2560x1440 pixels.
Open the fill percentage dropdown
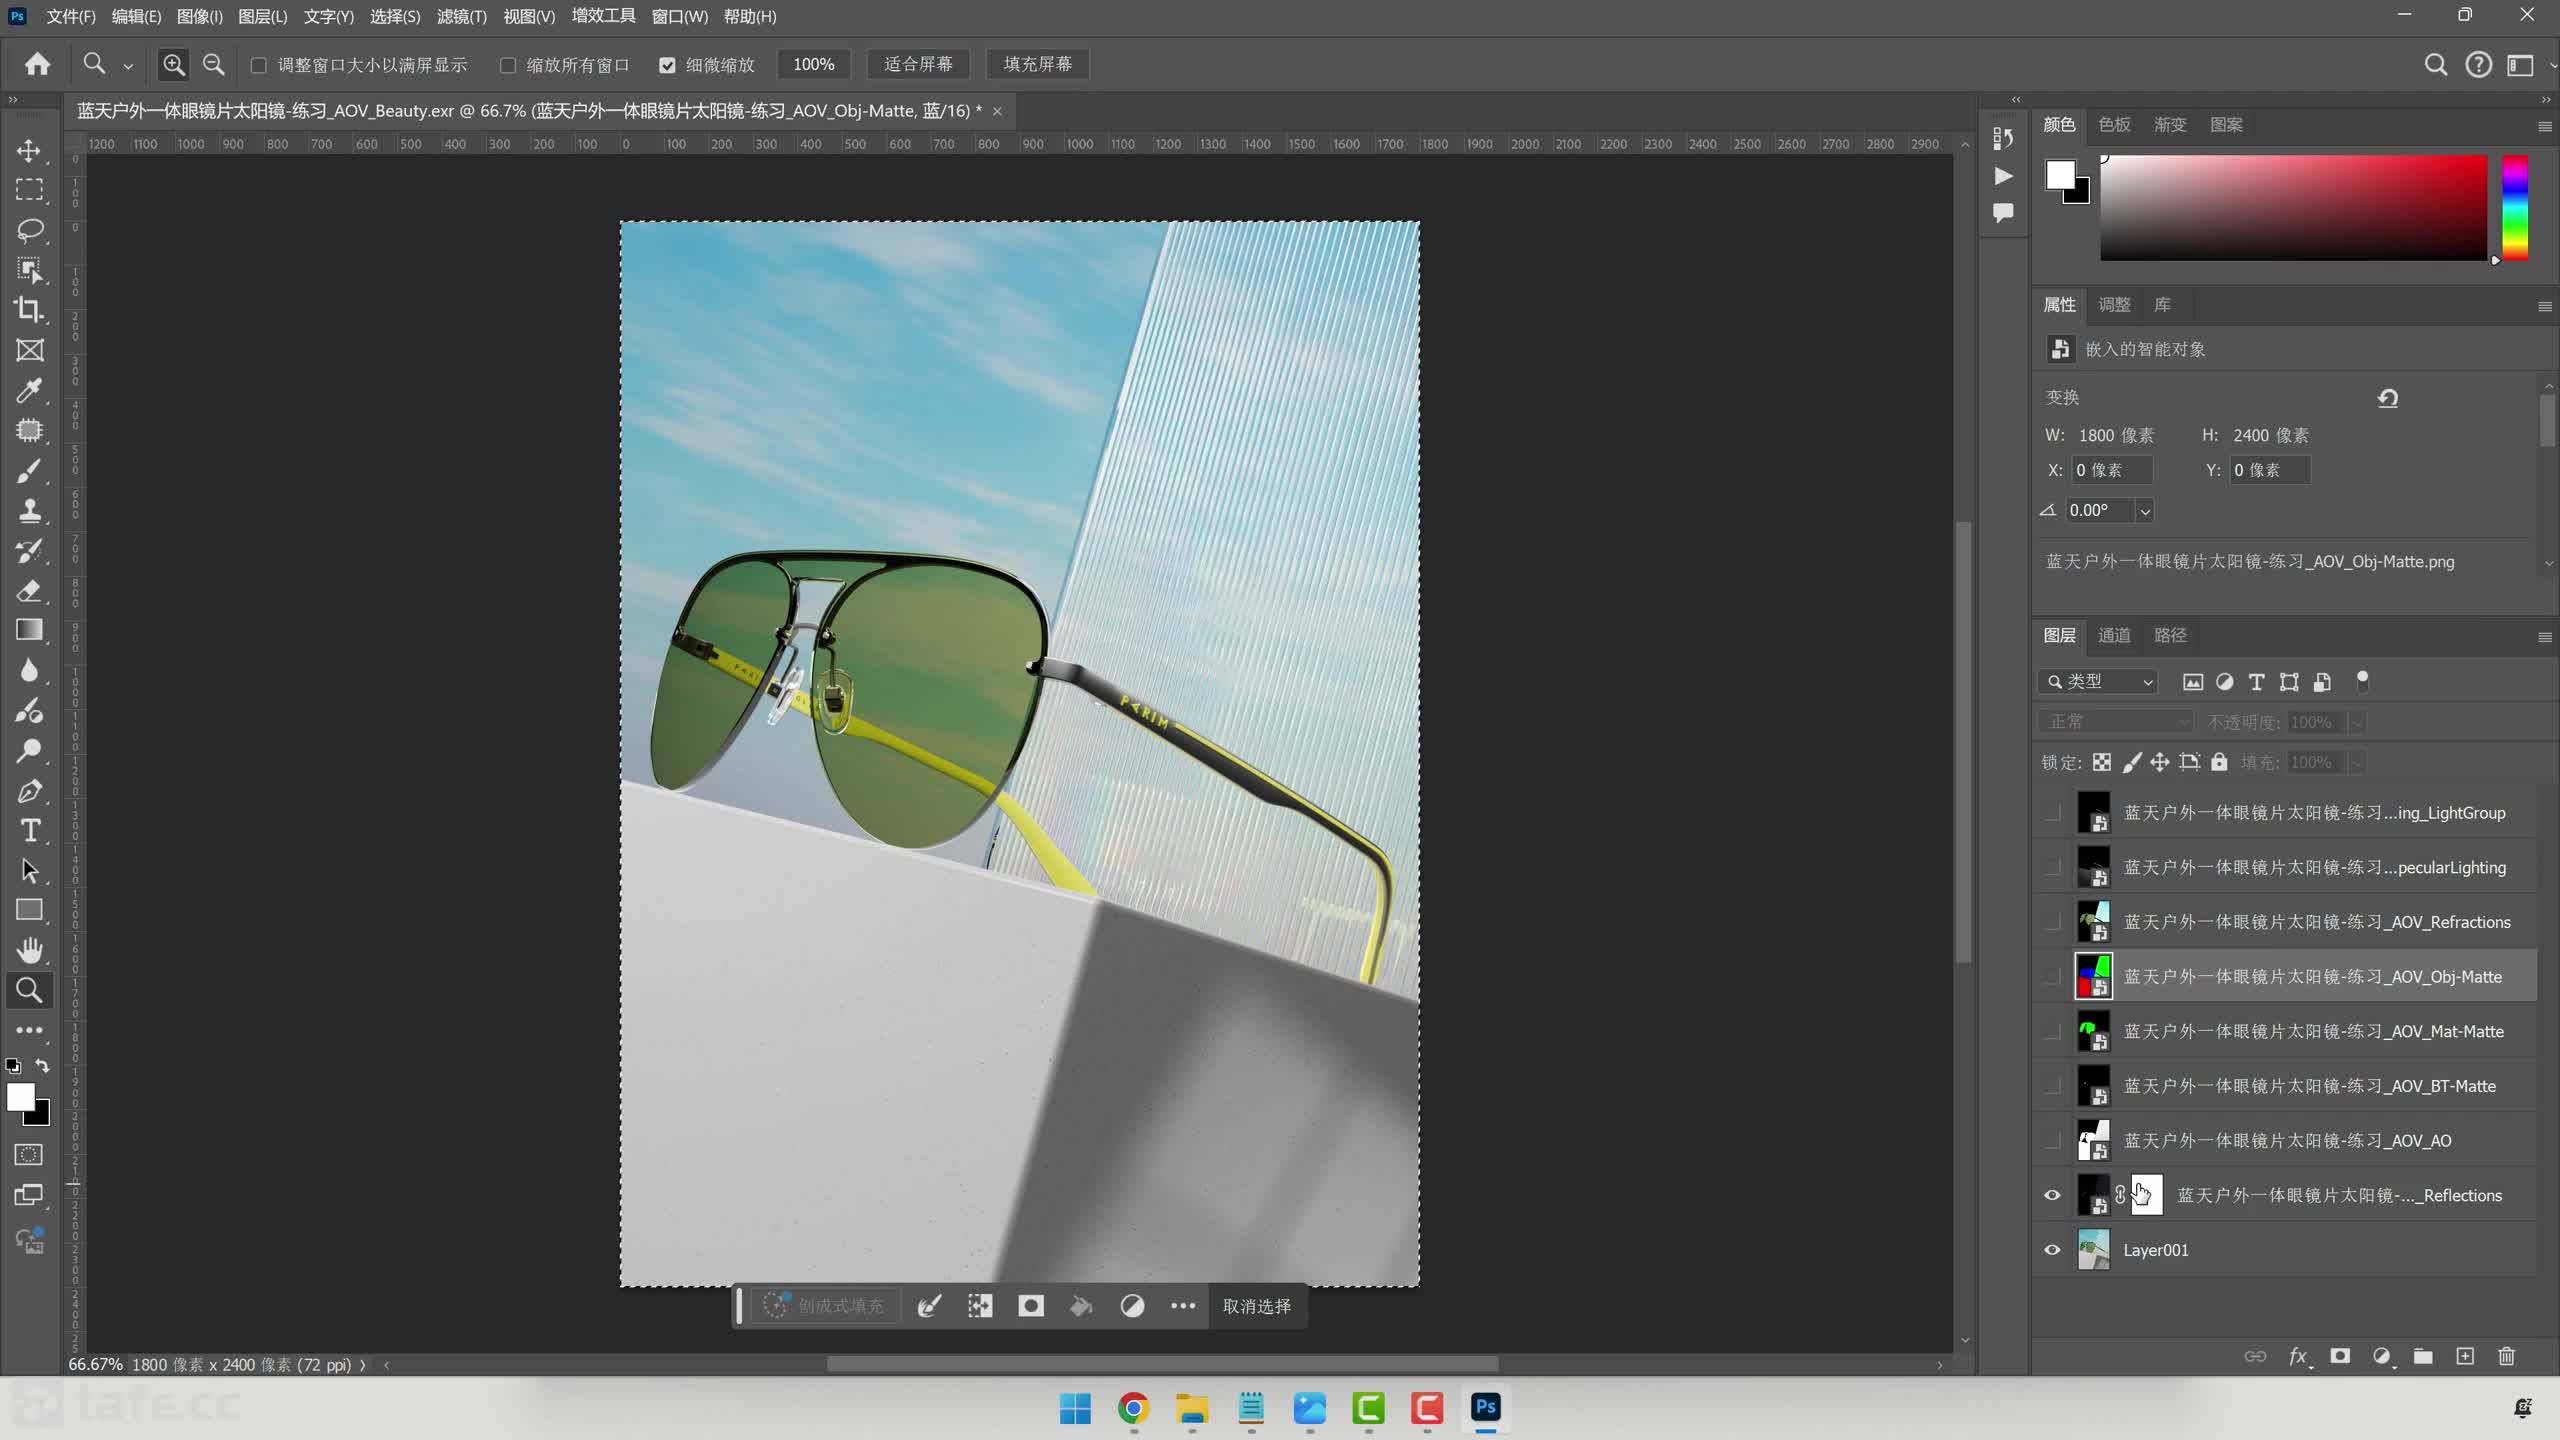pyautogui.click(x=2357, y=762)
